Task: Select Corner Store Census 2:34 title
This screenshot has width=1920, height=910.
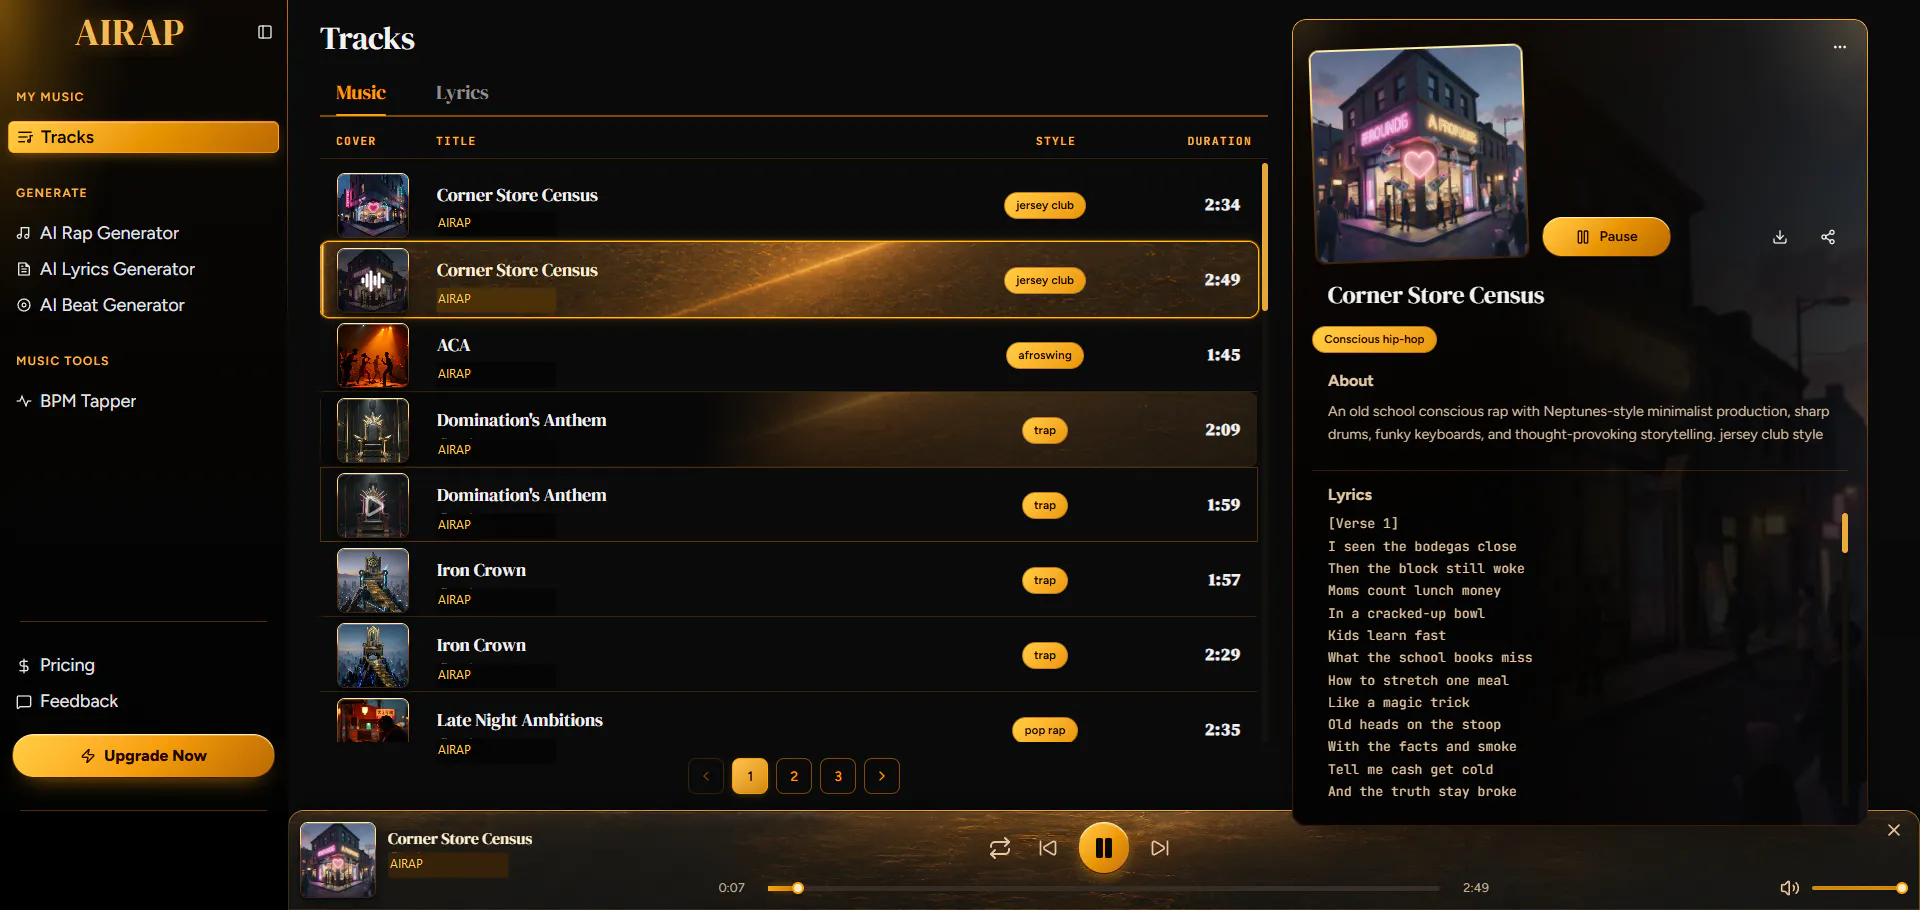Action: pyautogui.click(x=517, y=195)
